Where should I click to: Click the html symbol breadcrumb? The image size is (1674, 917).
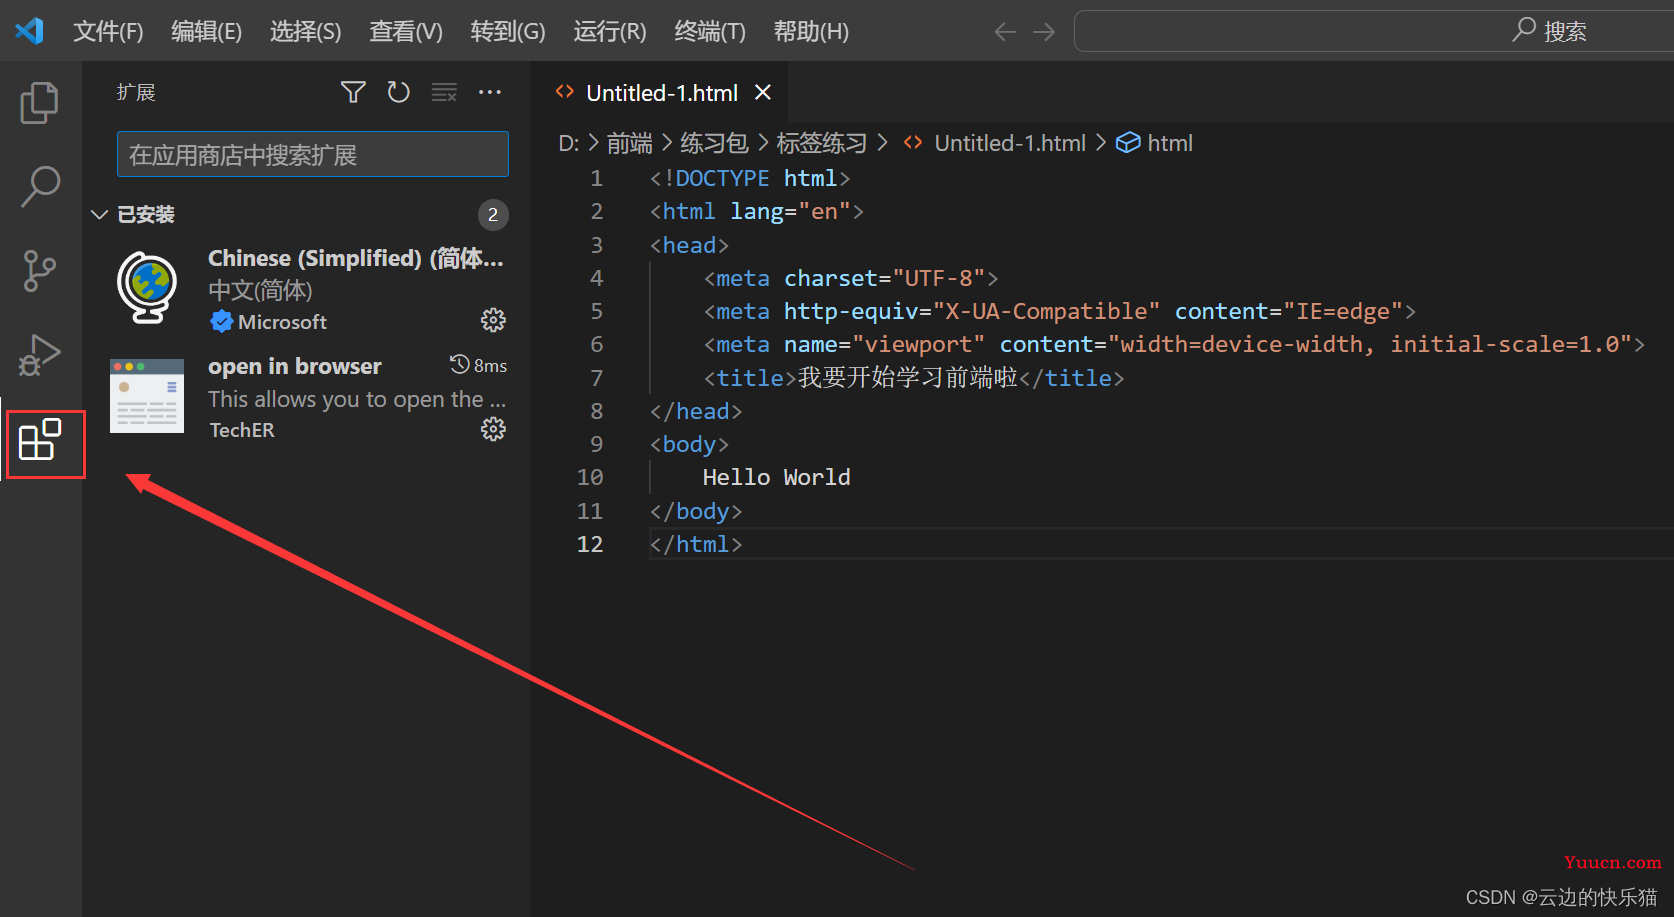1170,143
